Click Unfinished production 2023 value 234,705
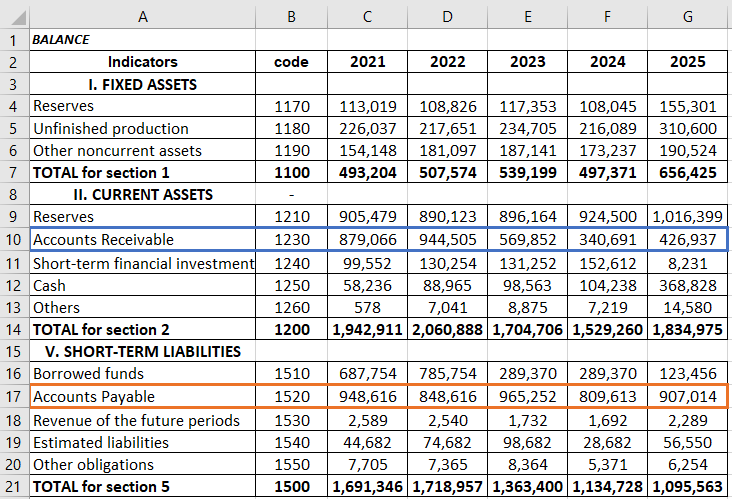Image resolution: width=732 pixels, height=499 pixels. (527, 129)
